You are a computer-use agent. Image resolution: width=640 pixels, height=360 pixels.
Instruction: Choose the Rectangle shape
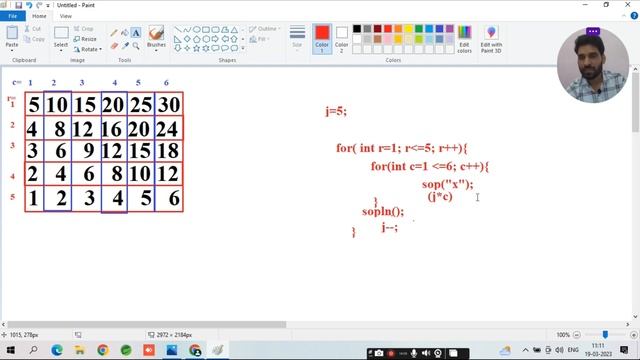pyautogui.click(x=206, y=29)
